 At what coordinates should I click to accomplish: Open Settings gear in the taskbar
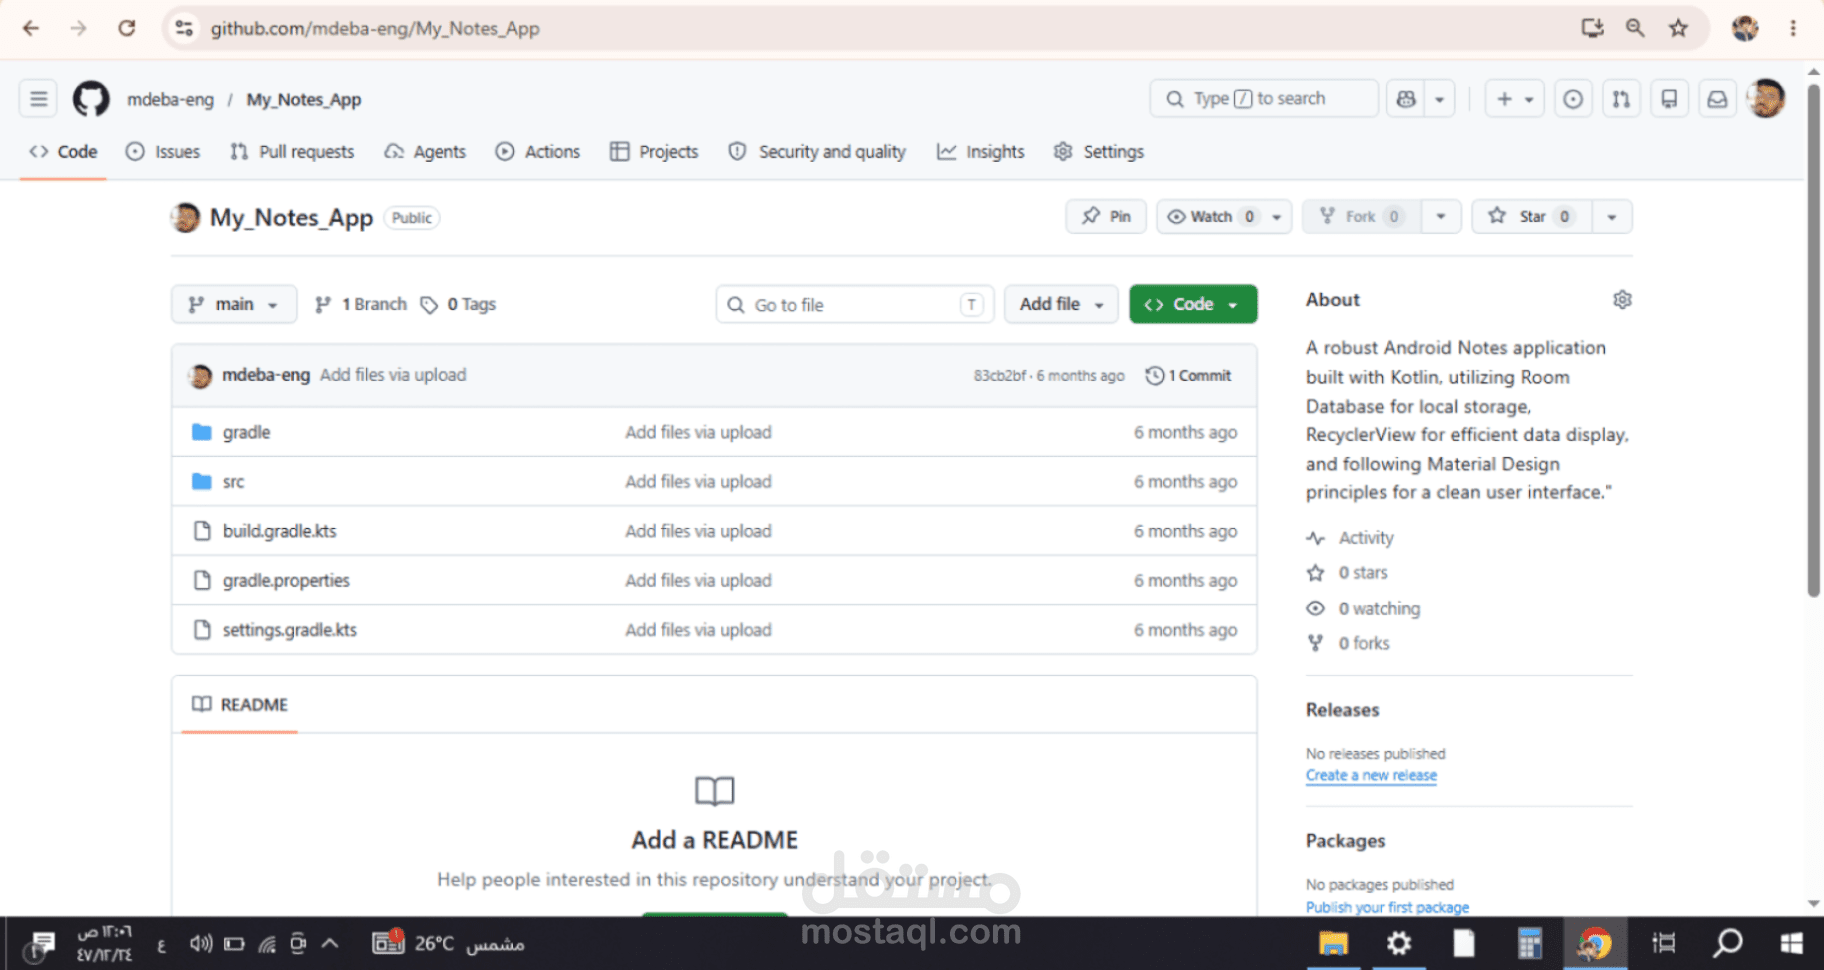pyautogui.click(x=1399, y=943)
